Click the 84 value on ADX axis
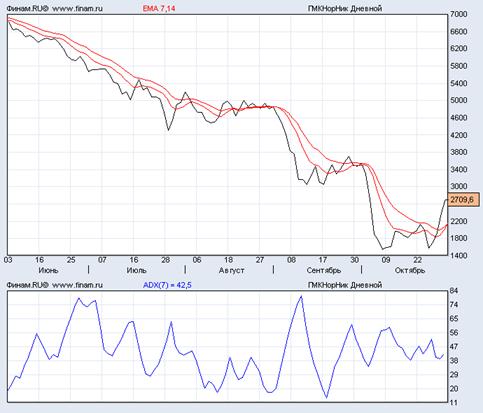This screenshot has height=413, width=483. [x=454, y=291]
